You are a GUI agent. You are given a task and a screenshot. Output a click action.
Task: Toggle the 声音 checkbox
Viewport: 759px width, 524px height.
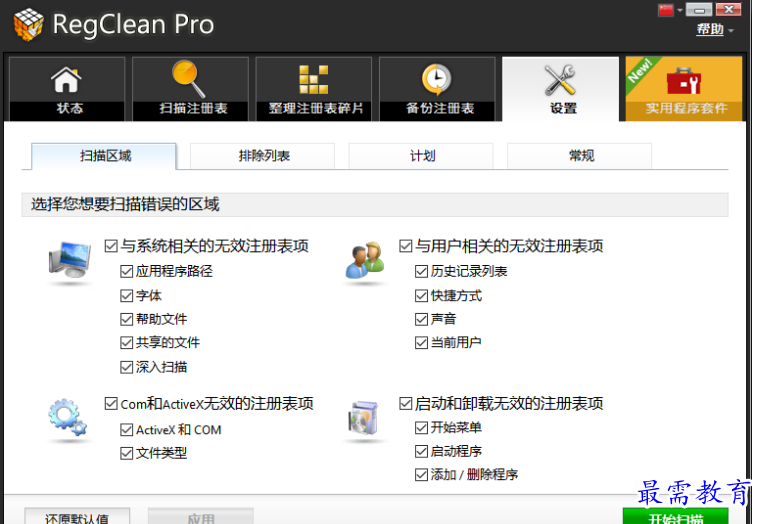tap(421, 319)
